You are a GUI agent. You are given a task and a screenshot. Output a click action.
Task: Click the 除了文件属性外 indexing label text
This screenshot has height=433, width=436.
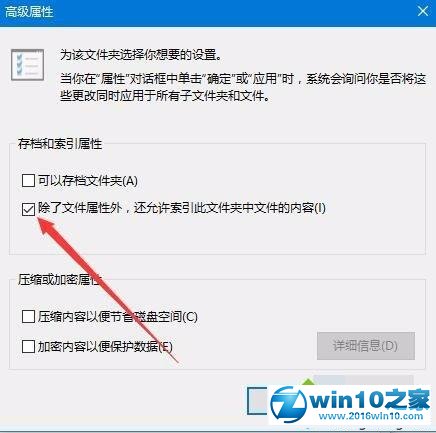[182, 208]
